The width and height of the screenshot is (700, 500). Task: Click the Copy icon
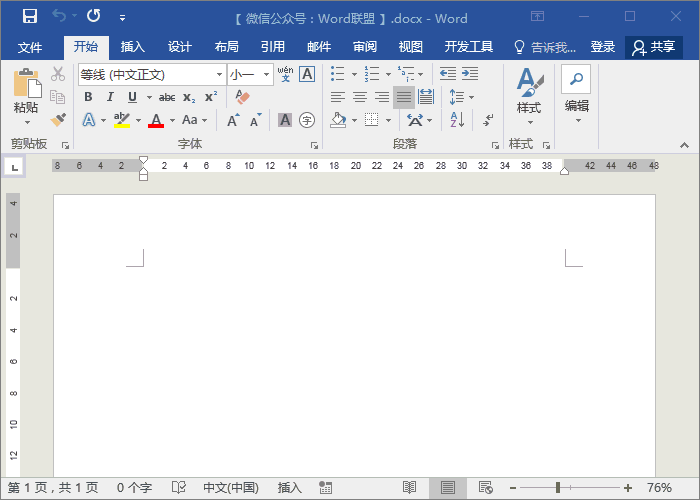pos(58,96)
